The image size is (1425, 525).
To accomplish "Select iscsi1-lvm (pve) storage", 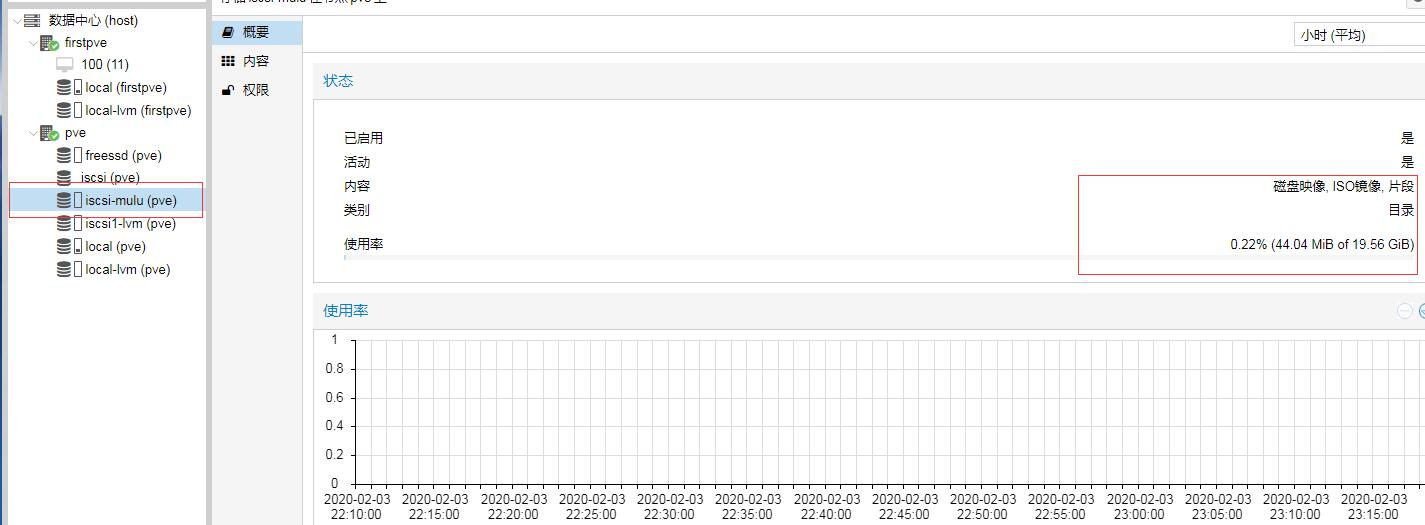I will [x=130, y=224].
